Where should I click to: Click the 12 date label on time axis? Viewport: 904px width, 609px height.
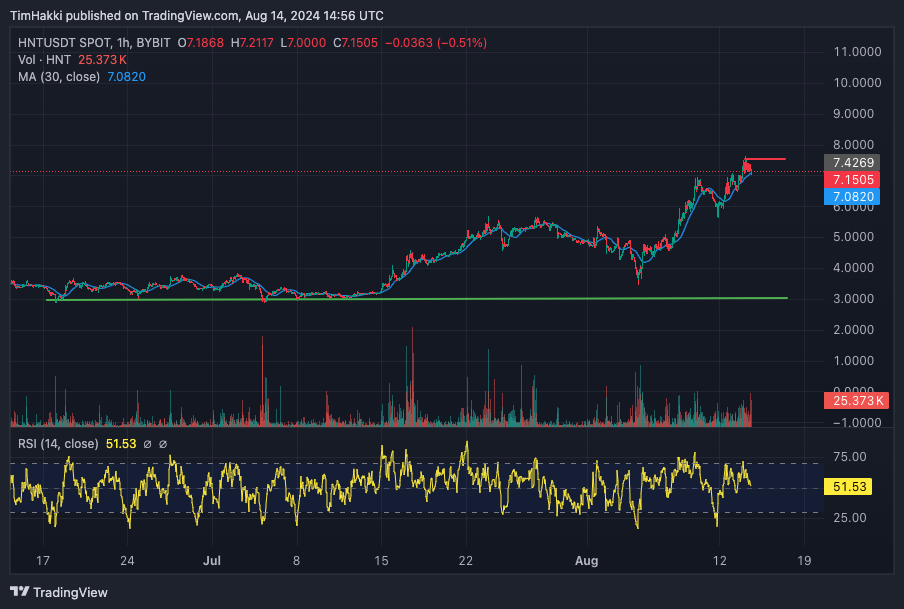[x=720, y=561]
